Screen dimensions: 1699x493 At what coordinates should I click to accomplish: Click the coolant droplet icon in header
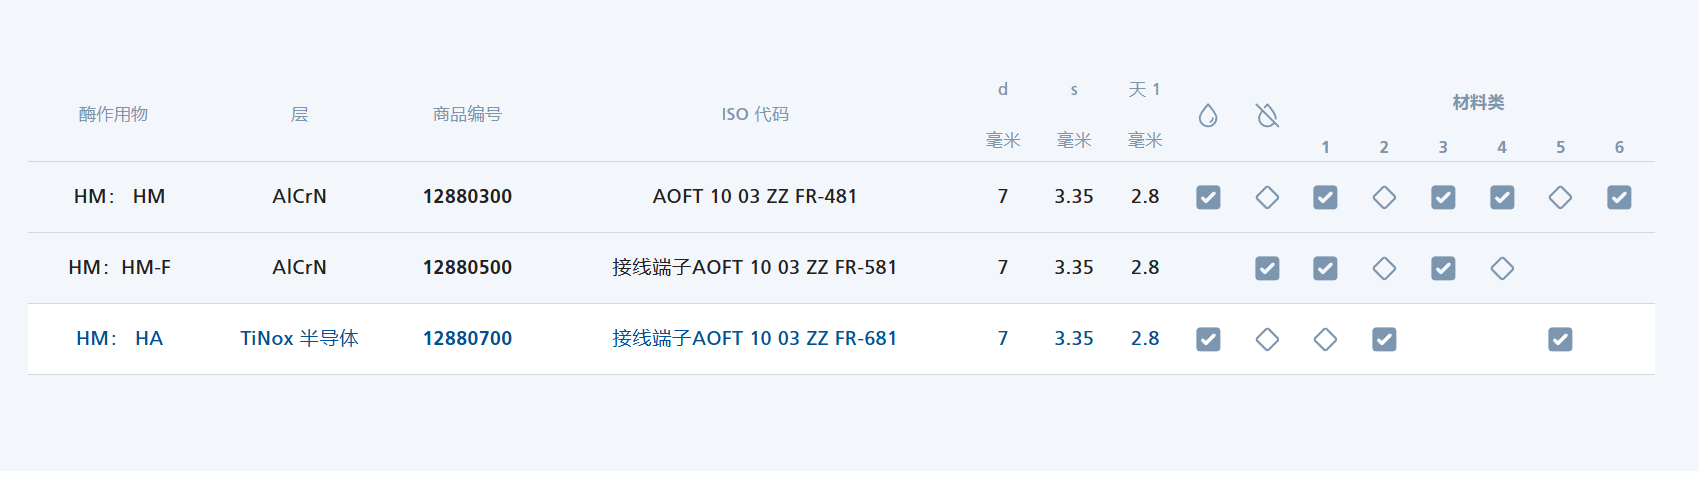click(1208, 116)
